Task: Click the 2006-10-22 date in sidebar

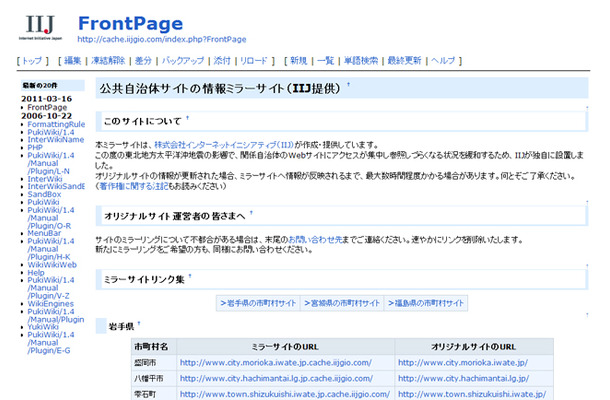Action: (46, 116)
